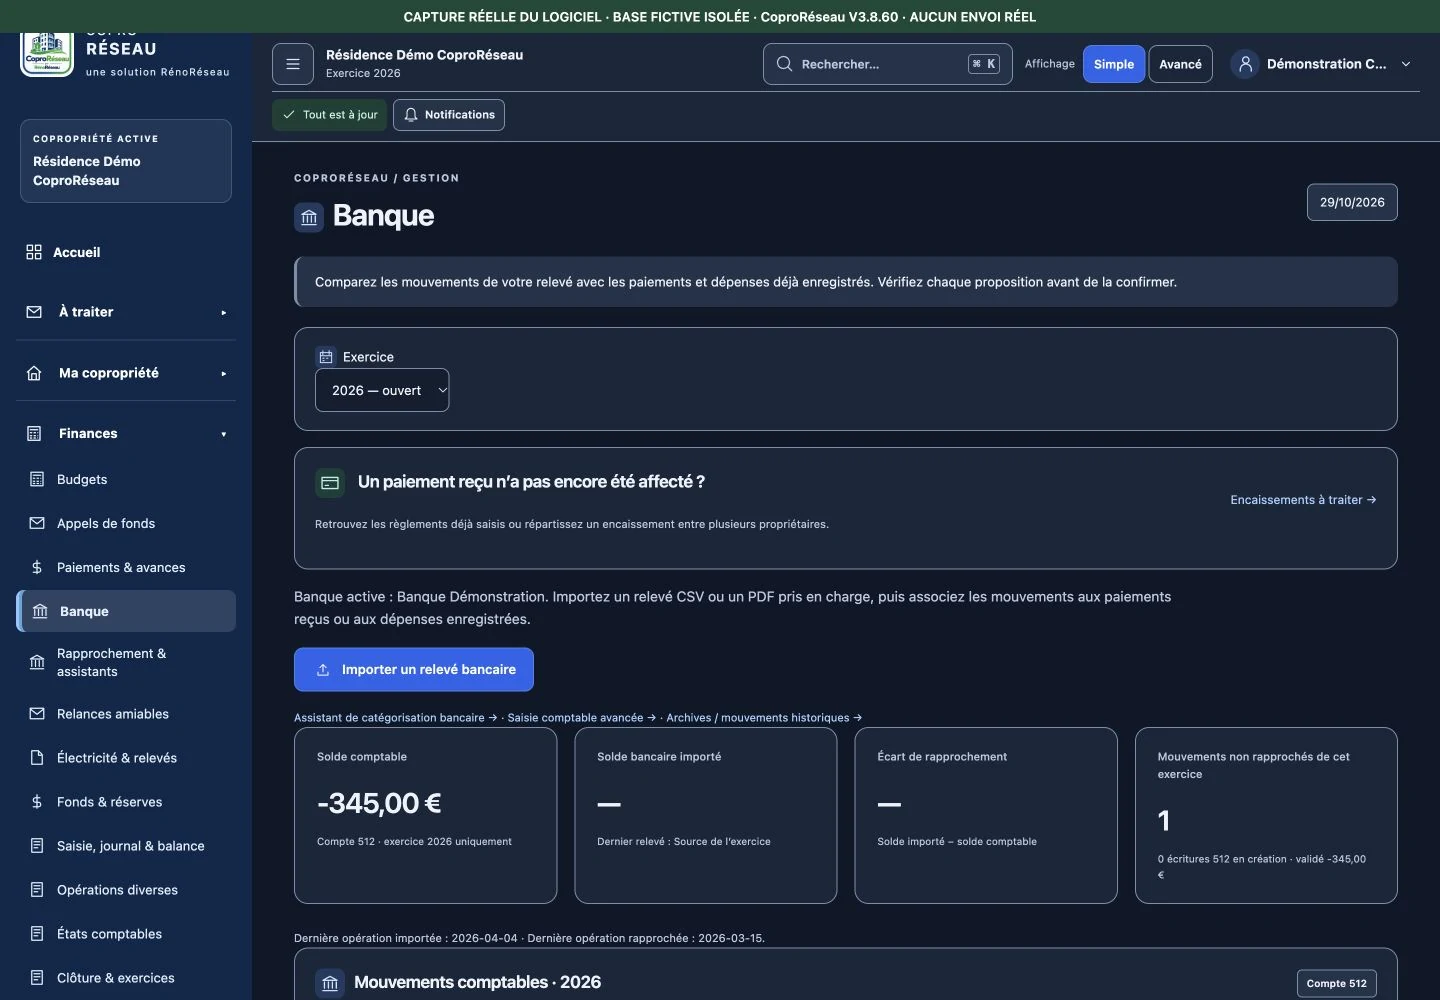This screenshot has height=1000, width=1440.
Task: Click the Budgets sidebar icon
Action: 37,480
